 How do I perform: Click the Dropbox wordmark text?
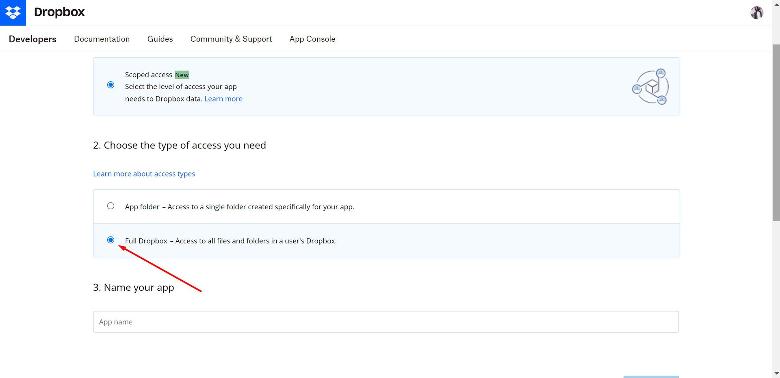[59, 12]
